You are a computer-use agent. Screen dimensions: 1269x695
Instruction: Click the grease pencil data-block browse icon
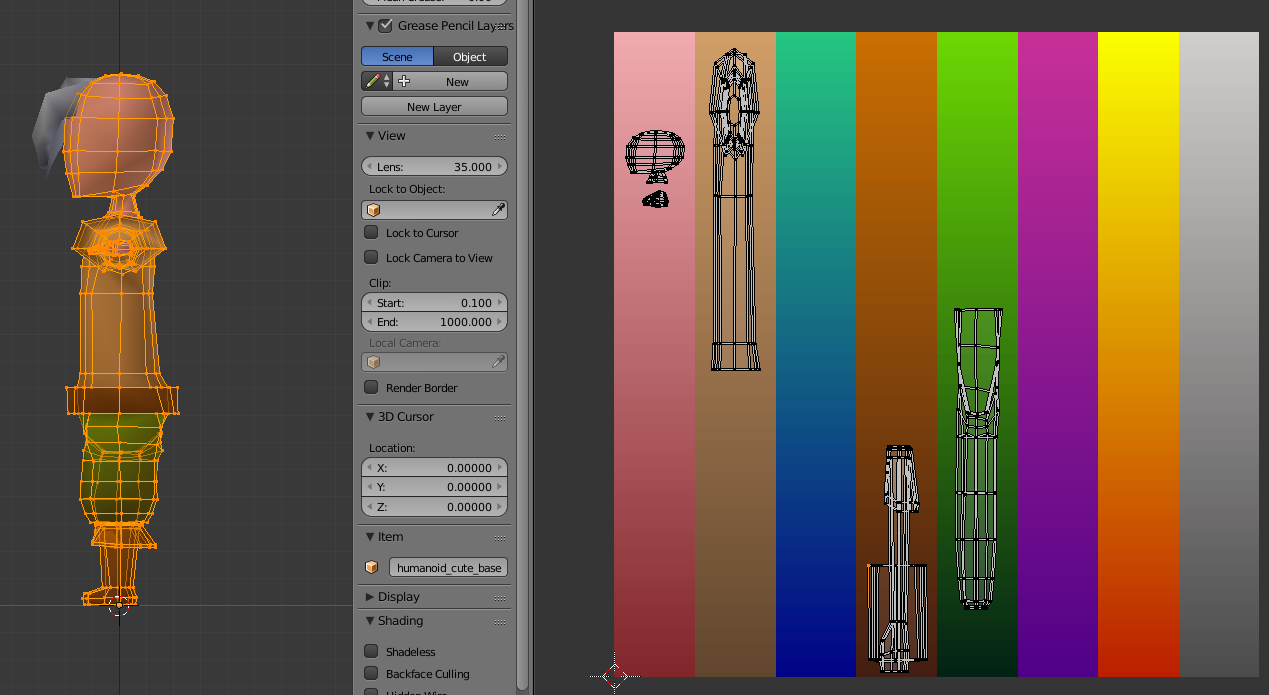(377, 82)
